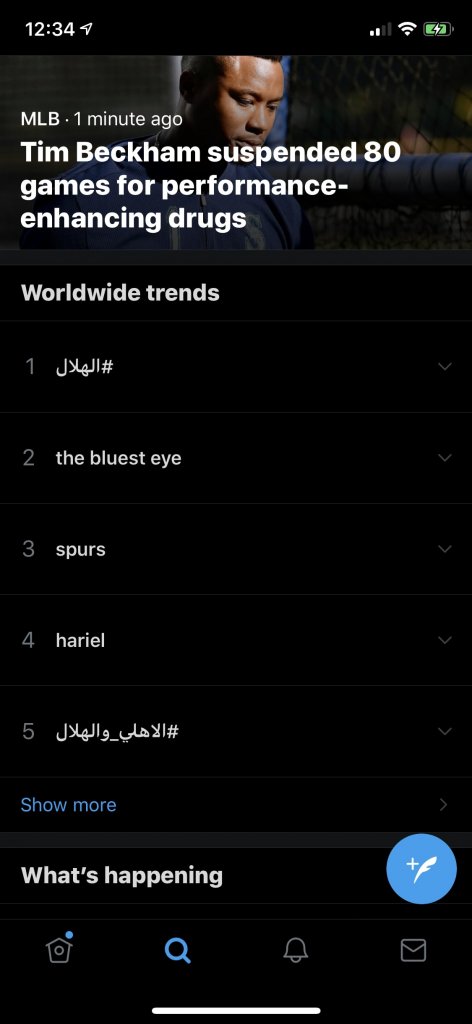This screenshot has width=472, height=1024.
Task: Open the chevron next to 'spurs'
Action: [x=445, y=549]
